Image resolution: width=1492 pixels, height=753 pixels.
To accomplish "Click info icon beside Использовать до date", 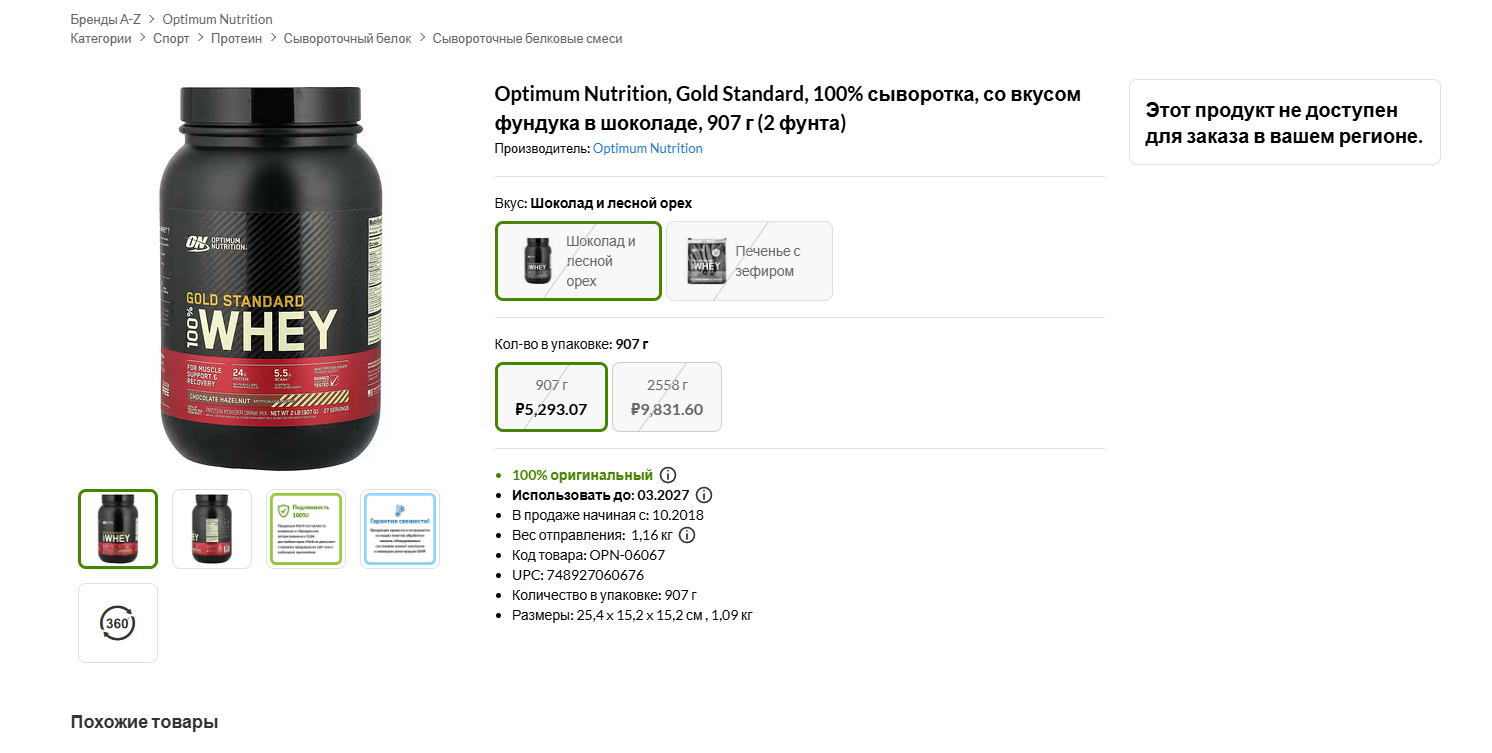I will point(704,495).
